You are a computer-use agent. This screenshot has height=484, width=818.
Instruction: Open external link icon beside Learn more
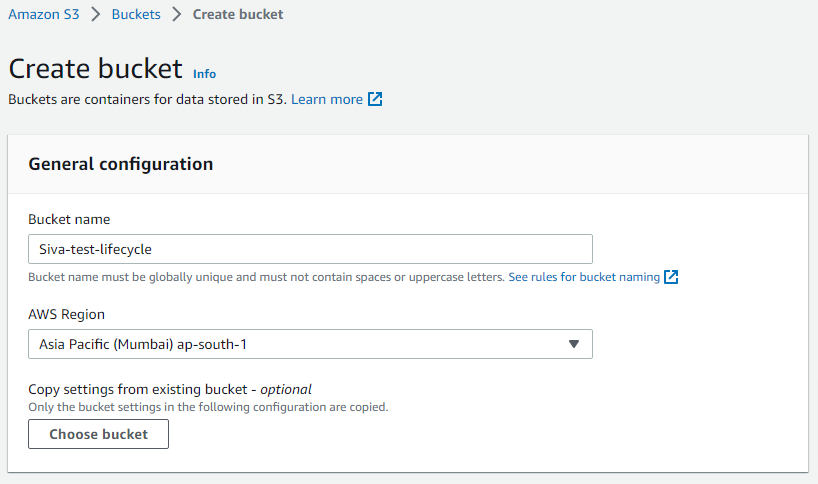(x=375, y=99)
